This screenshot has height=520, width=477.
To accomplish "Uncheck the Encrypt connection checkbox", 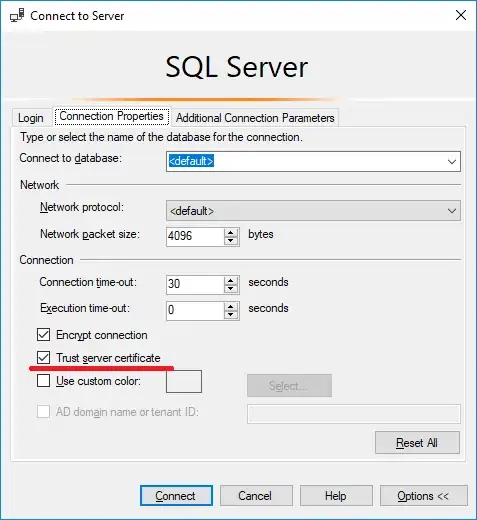I will click(x=44, y=335).
